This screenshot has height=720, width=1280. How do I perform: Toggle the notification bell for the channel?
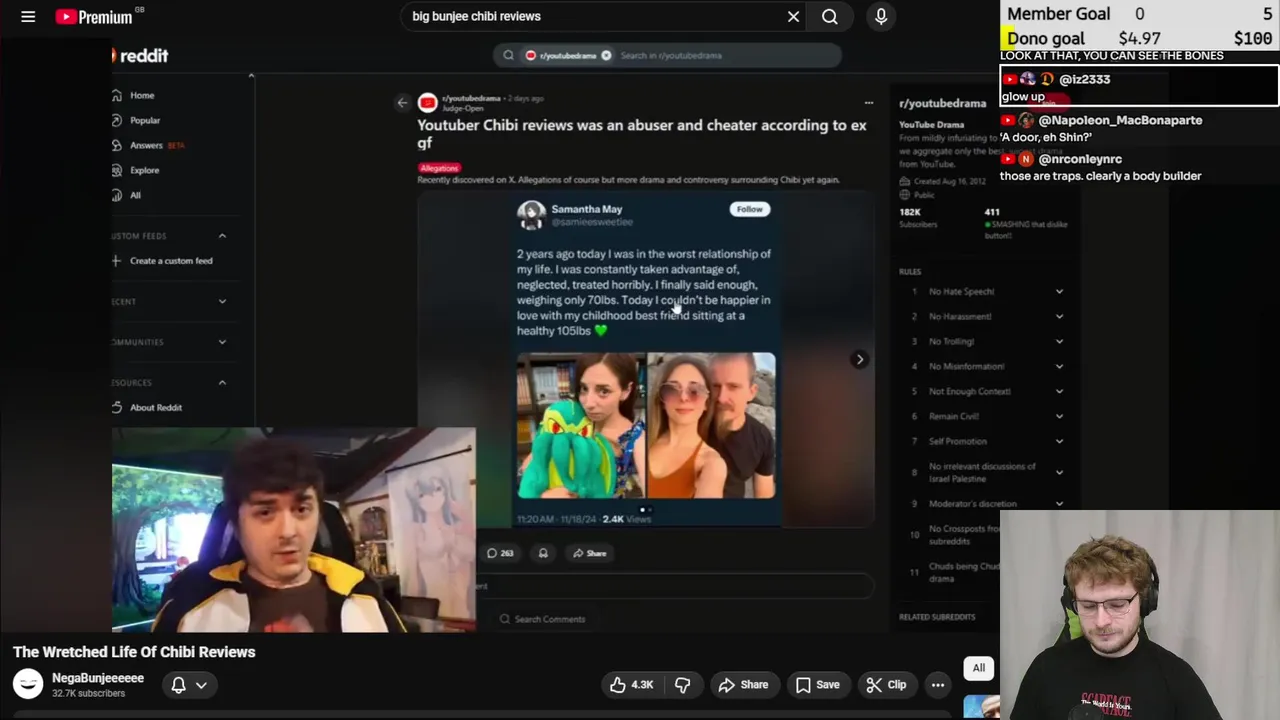tap(178, 685)
